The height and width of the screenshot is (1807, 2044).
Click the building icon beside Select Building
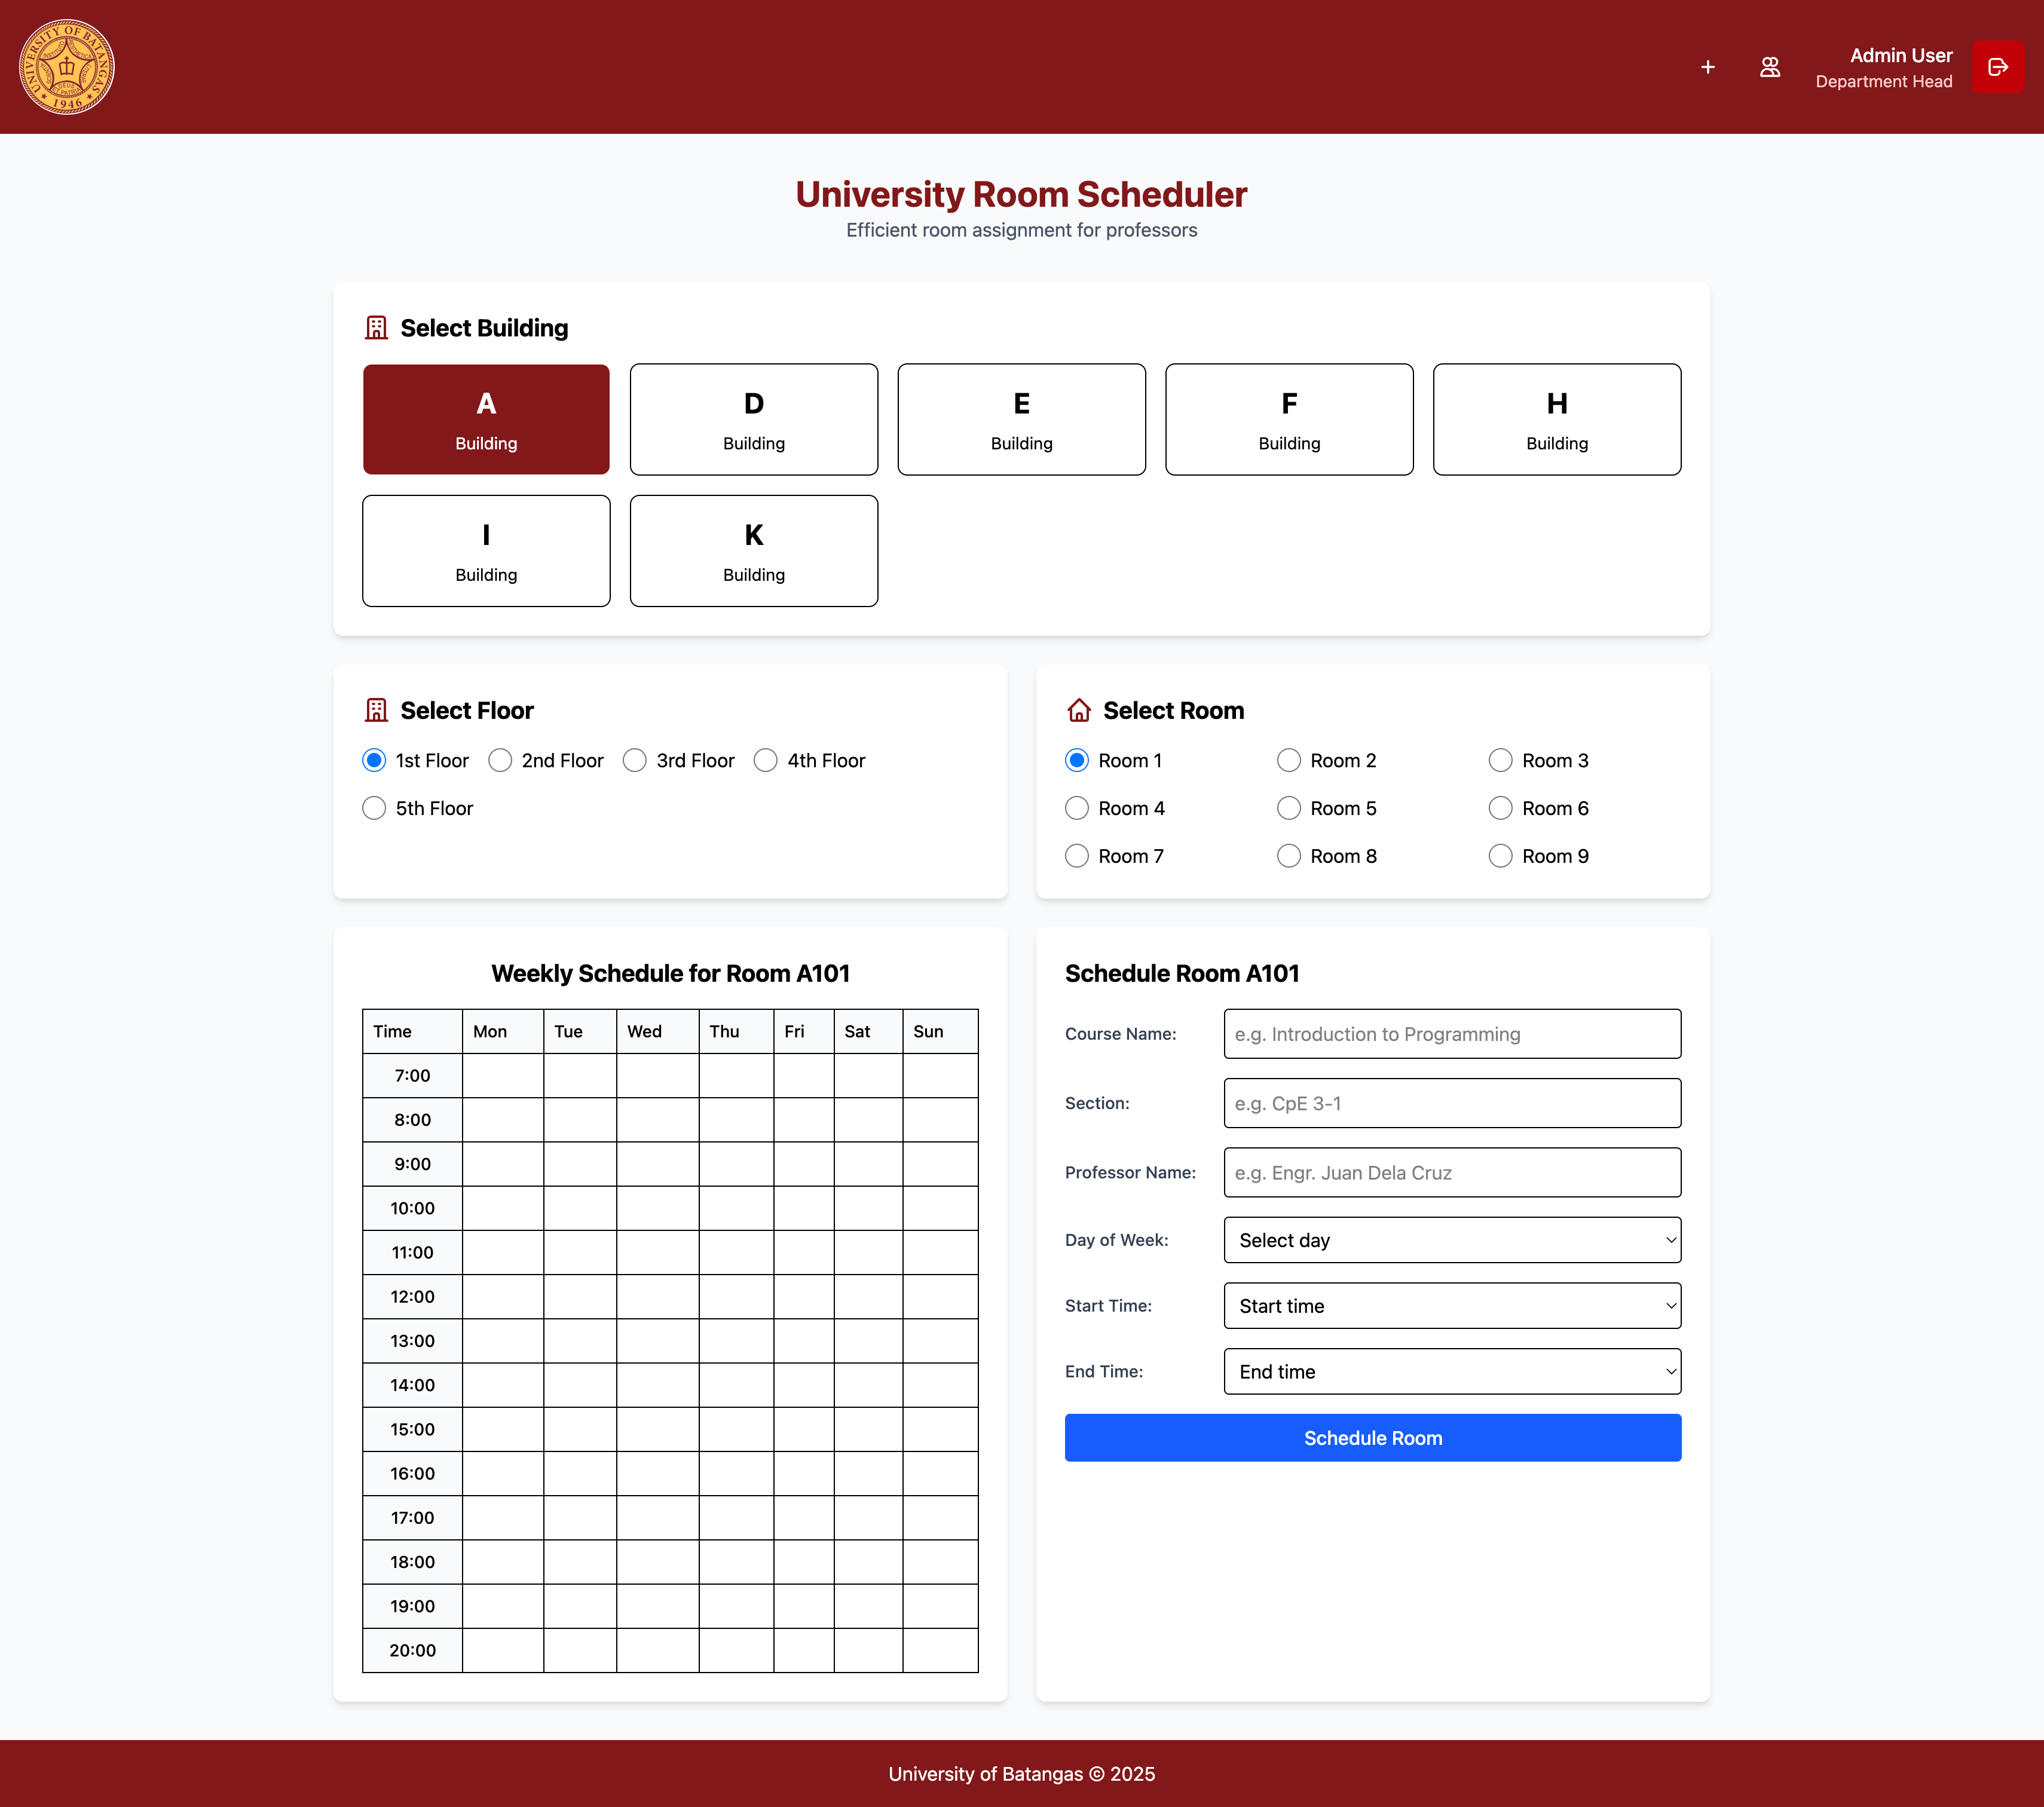click(x=376, y=327)
